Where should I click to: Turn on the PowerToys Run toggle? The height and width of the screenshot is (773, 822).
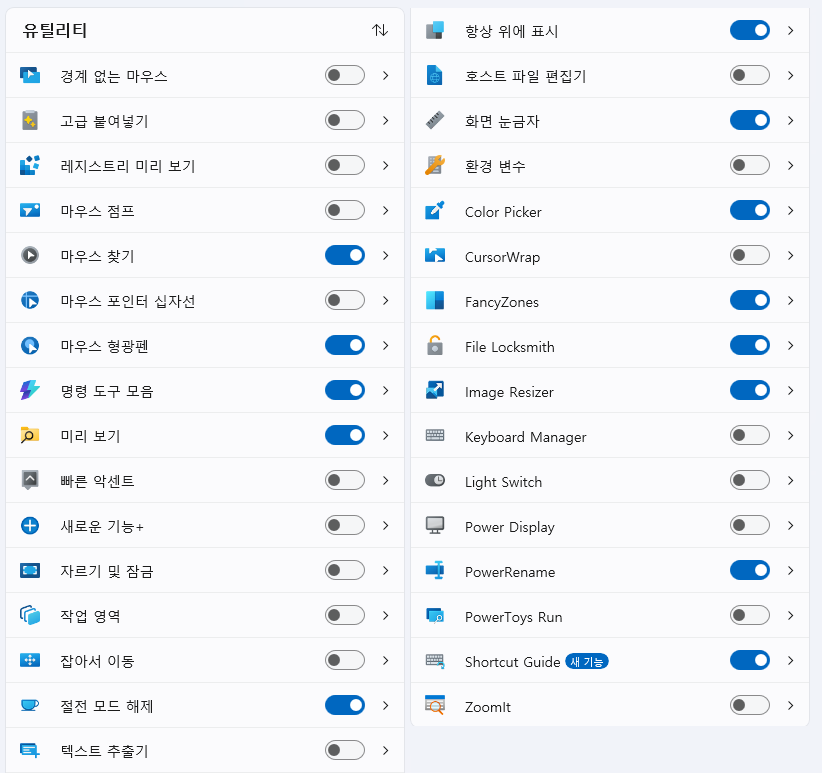pyautogui.click(x=750, y=616)
